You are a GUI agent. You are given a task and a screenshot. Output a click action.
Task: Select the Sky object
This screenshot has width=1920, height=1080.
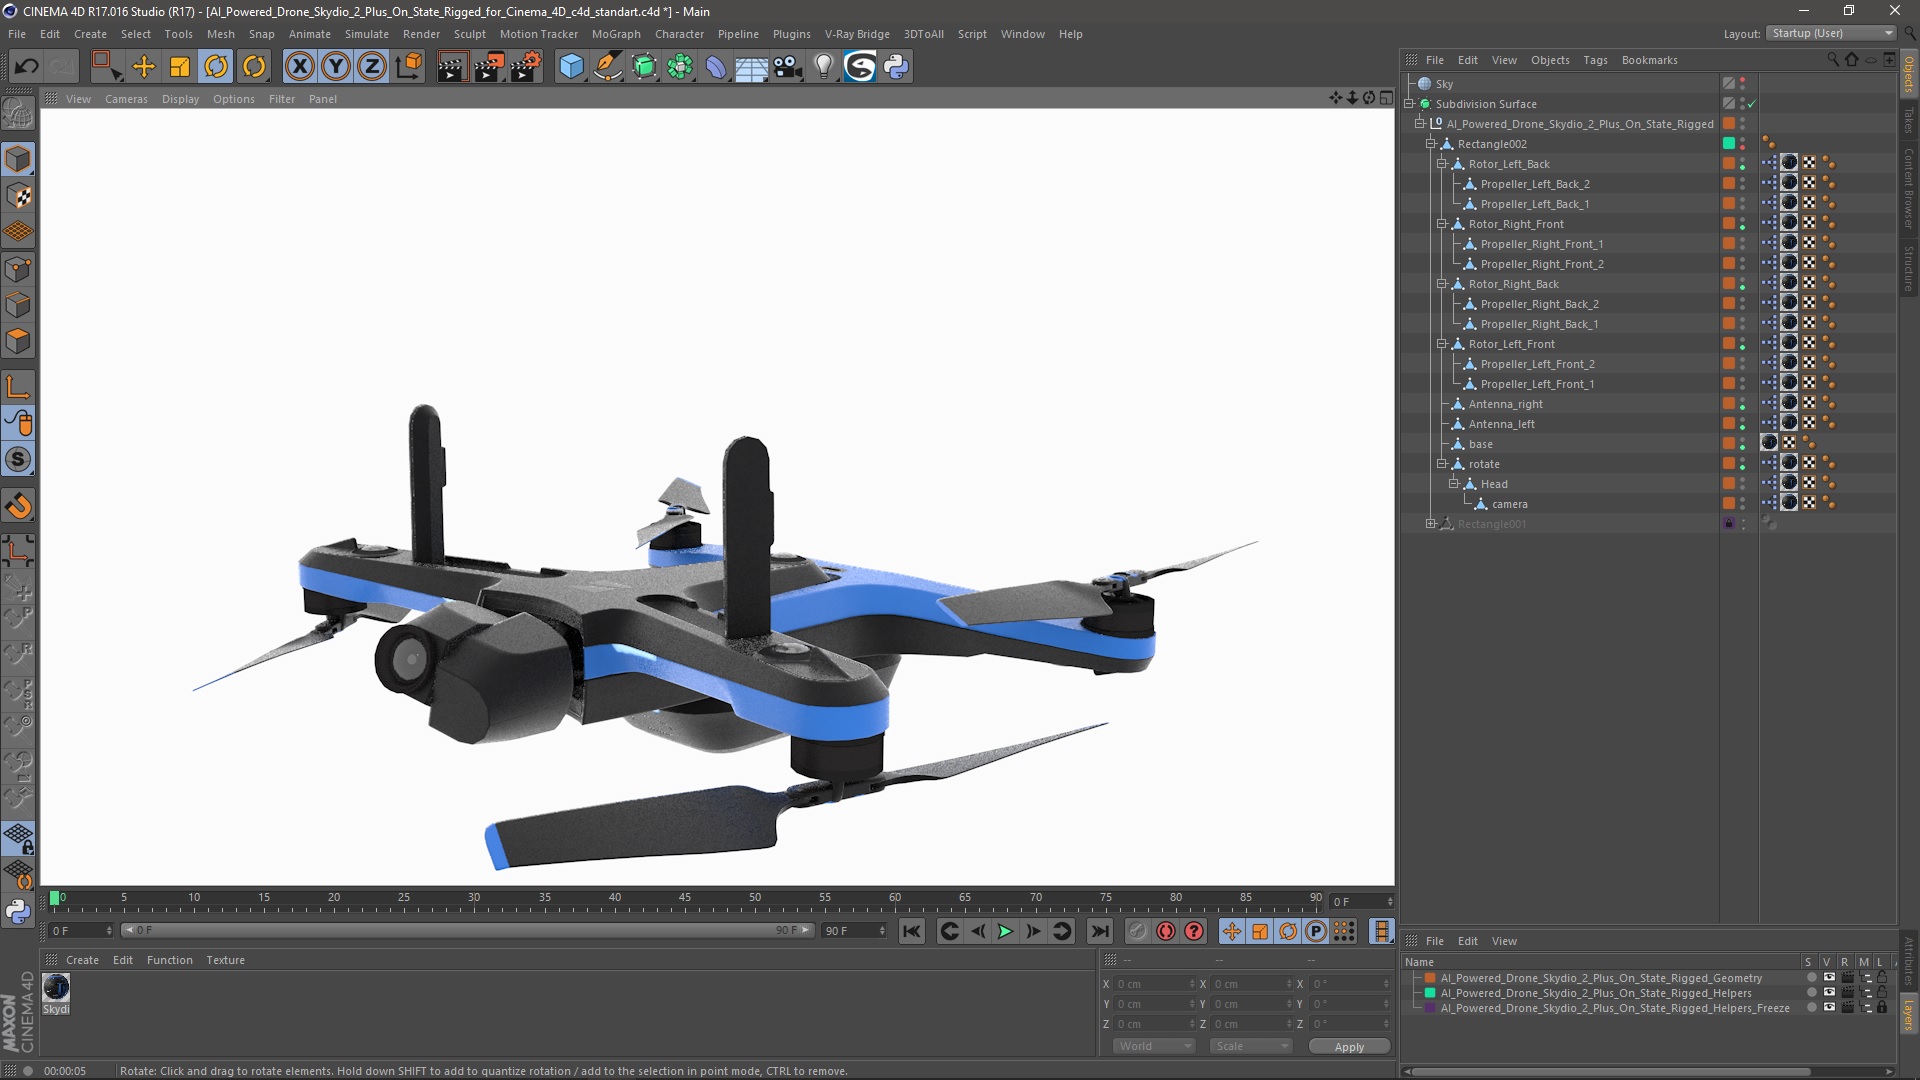[x=1444, y=84]
